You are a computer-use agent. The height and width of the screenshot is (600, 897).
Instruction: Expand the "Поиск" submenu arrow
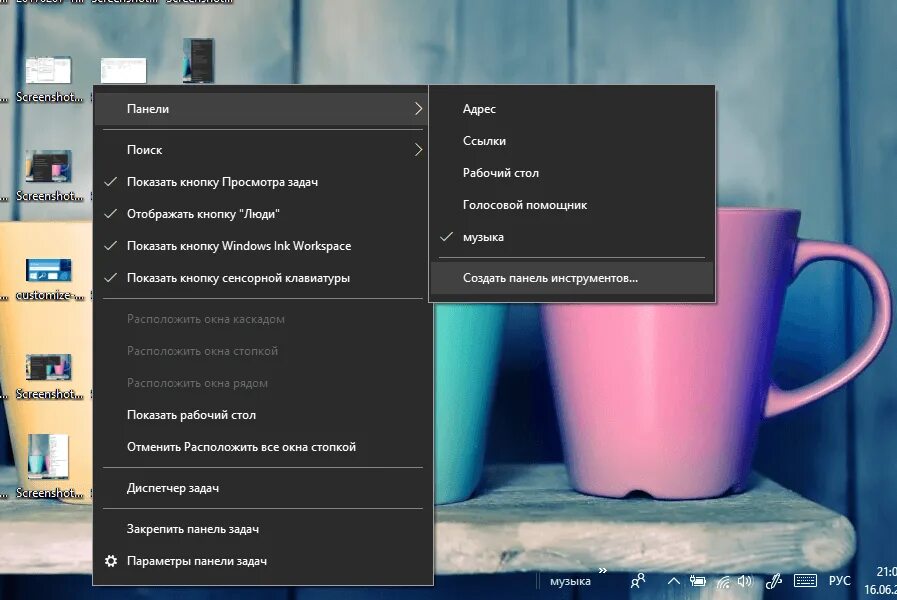click(418, 150)
